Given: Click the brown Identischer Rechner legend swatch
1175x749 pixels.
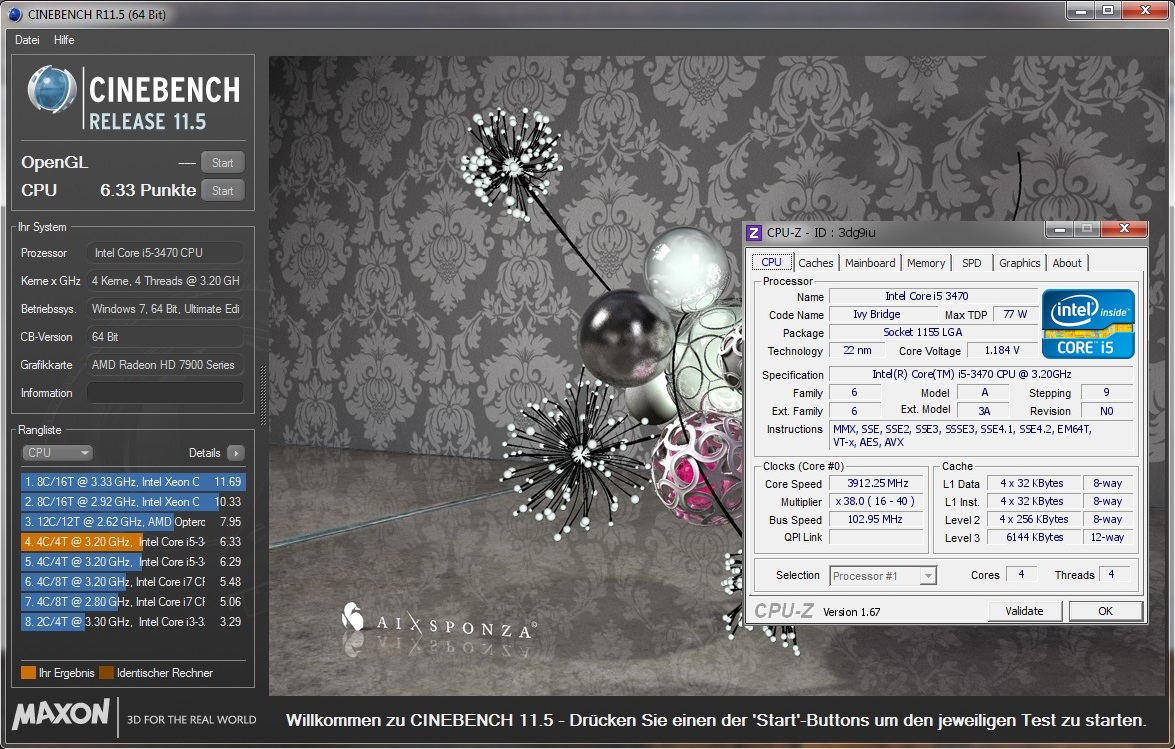Looking at the screenshot, I should click(x=106, y=673).
